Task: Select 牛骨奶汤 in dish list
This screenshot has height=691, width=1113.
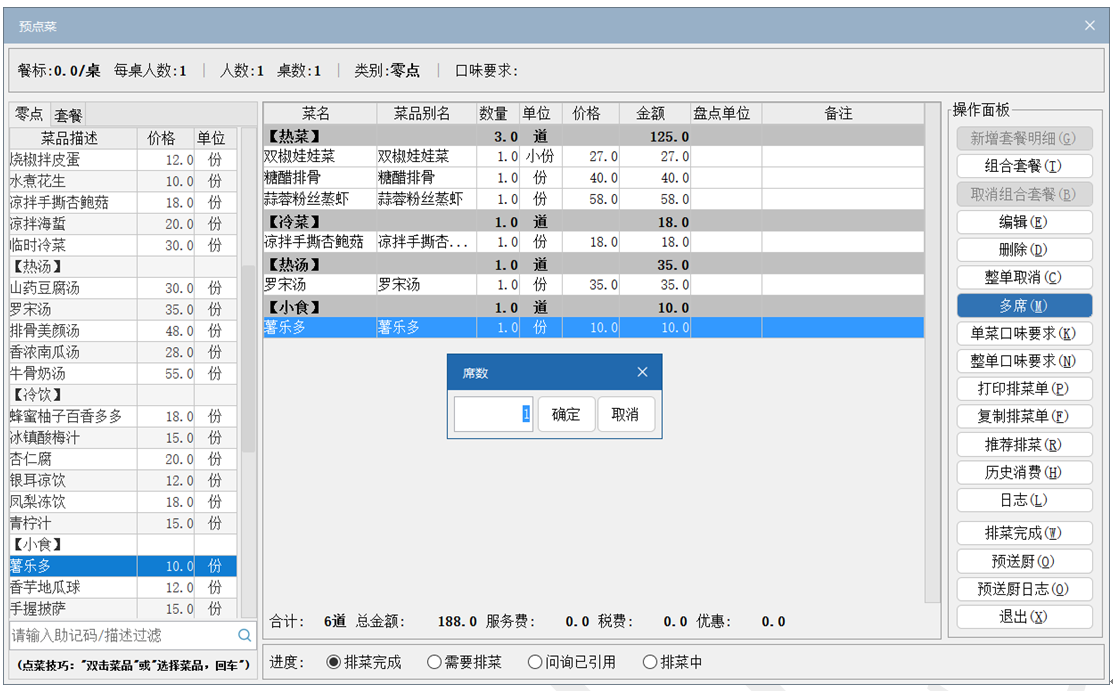Action: [x=123, y=373]
